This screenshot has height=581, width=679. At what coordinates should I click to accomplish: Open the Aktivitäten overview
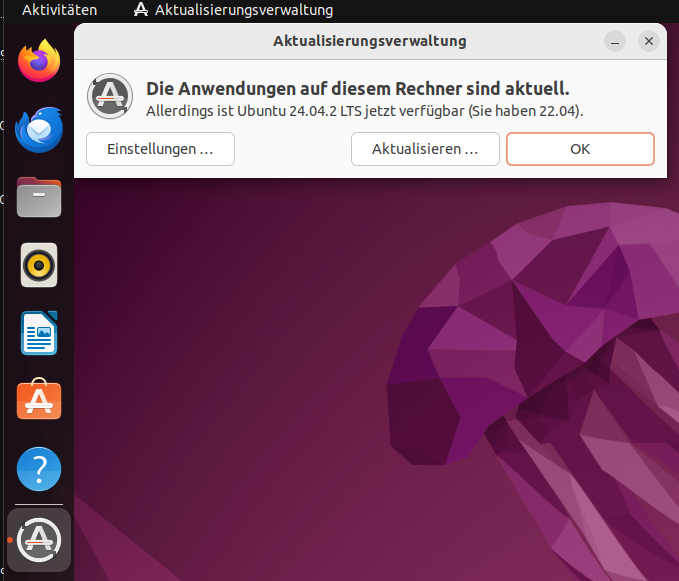tap(59, 10)
